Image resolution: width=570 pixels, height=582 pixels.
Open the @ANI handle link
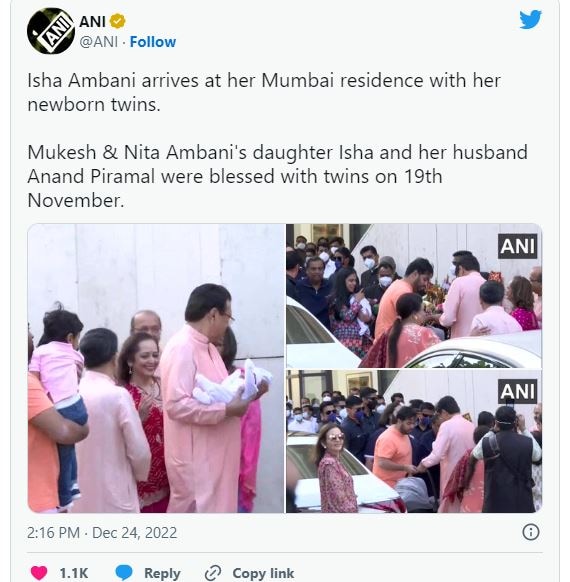pyautogui.click(x=98, y=42)
